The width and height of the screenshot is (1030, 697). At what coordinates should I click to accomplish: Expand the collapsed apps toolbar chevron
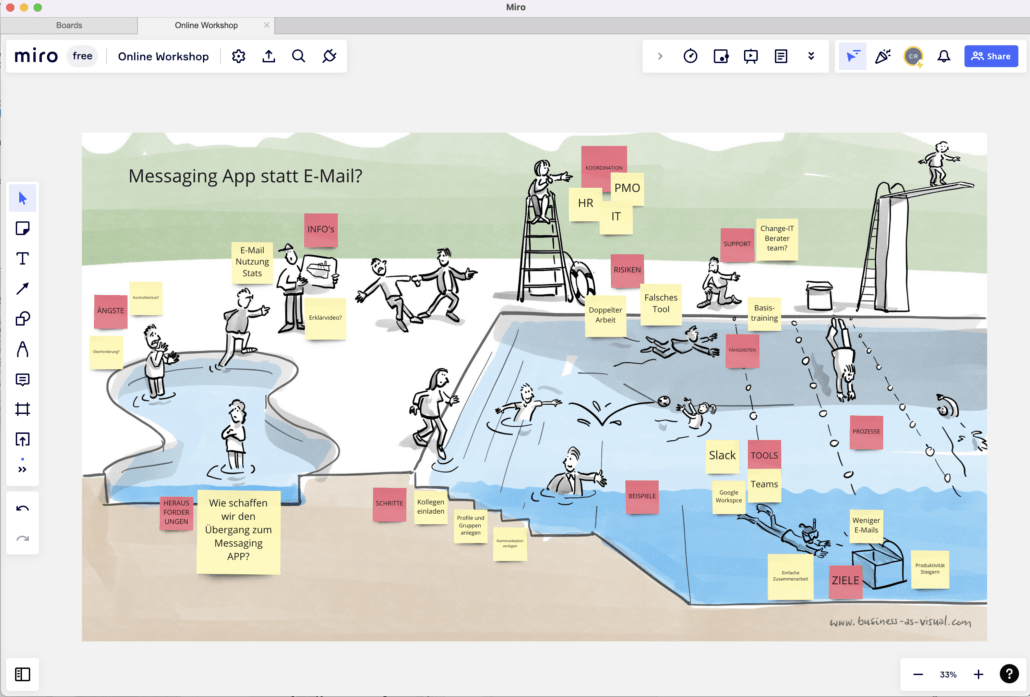(660, 56)
